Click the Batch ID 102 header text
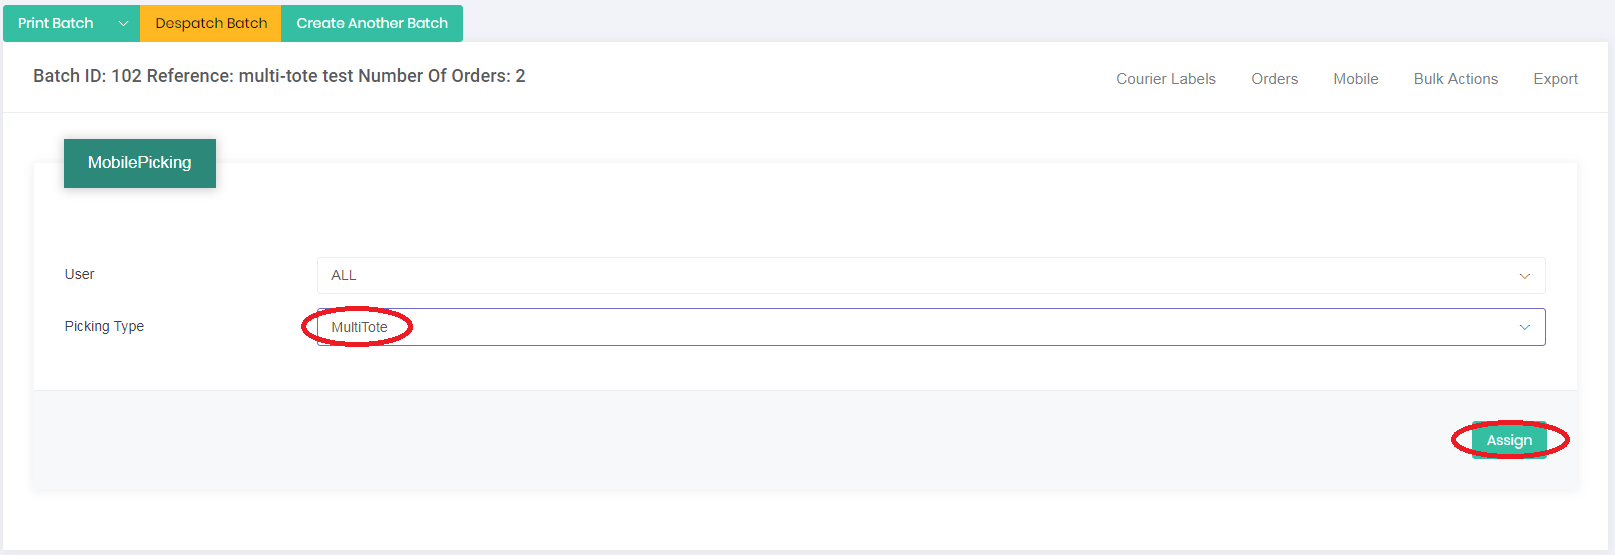 coord(279,76)
